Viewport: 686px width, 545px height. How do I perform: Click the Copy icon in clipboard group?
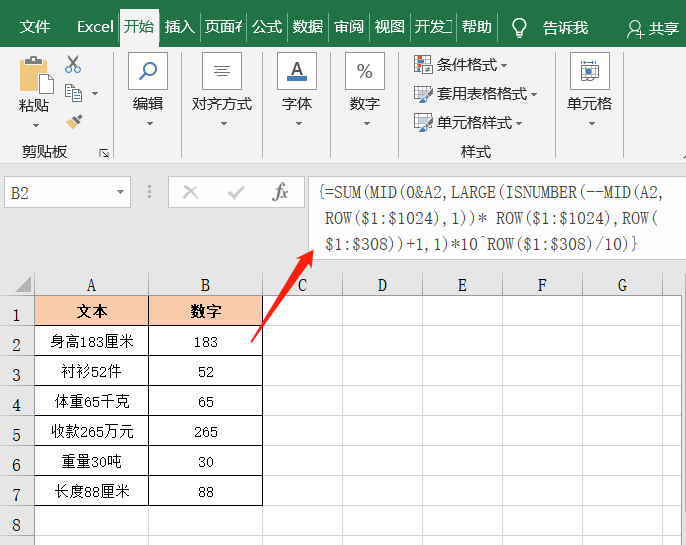[x=73, y=93]
